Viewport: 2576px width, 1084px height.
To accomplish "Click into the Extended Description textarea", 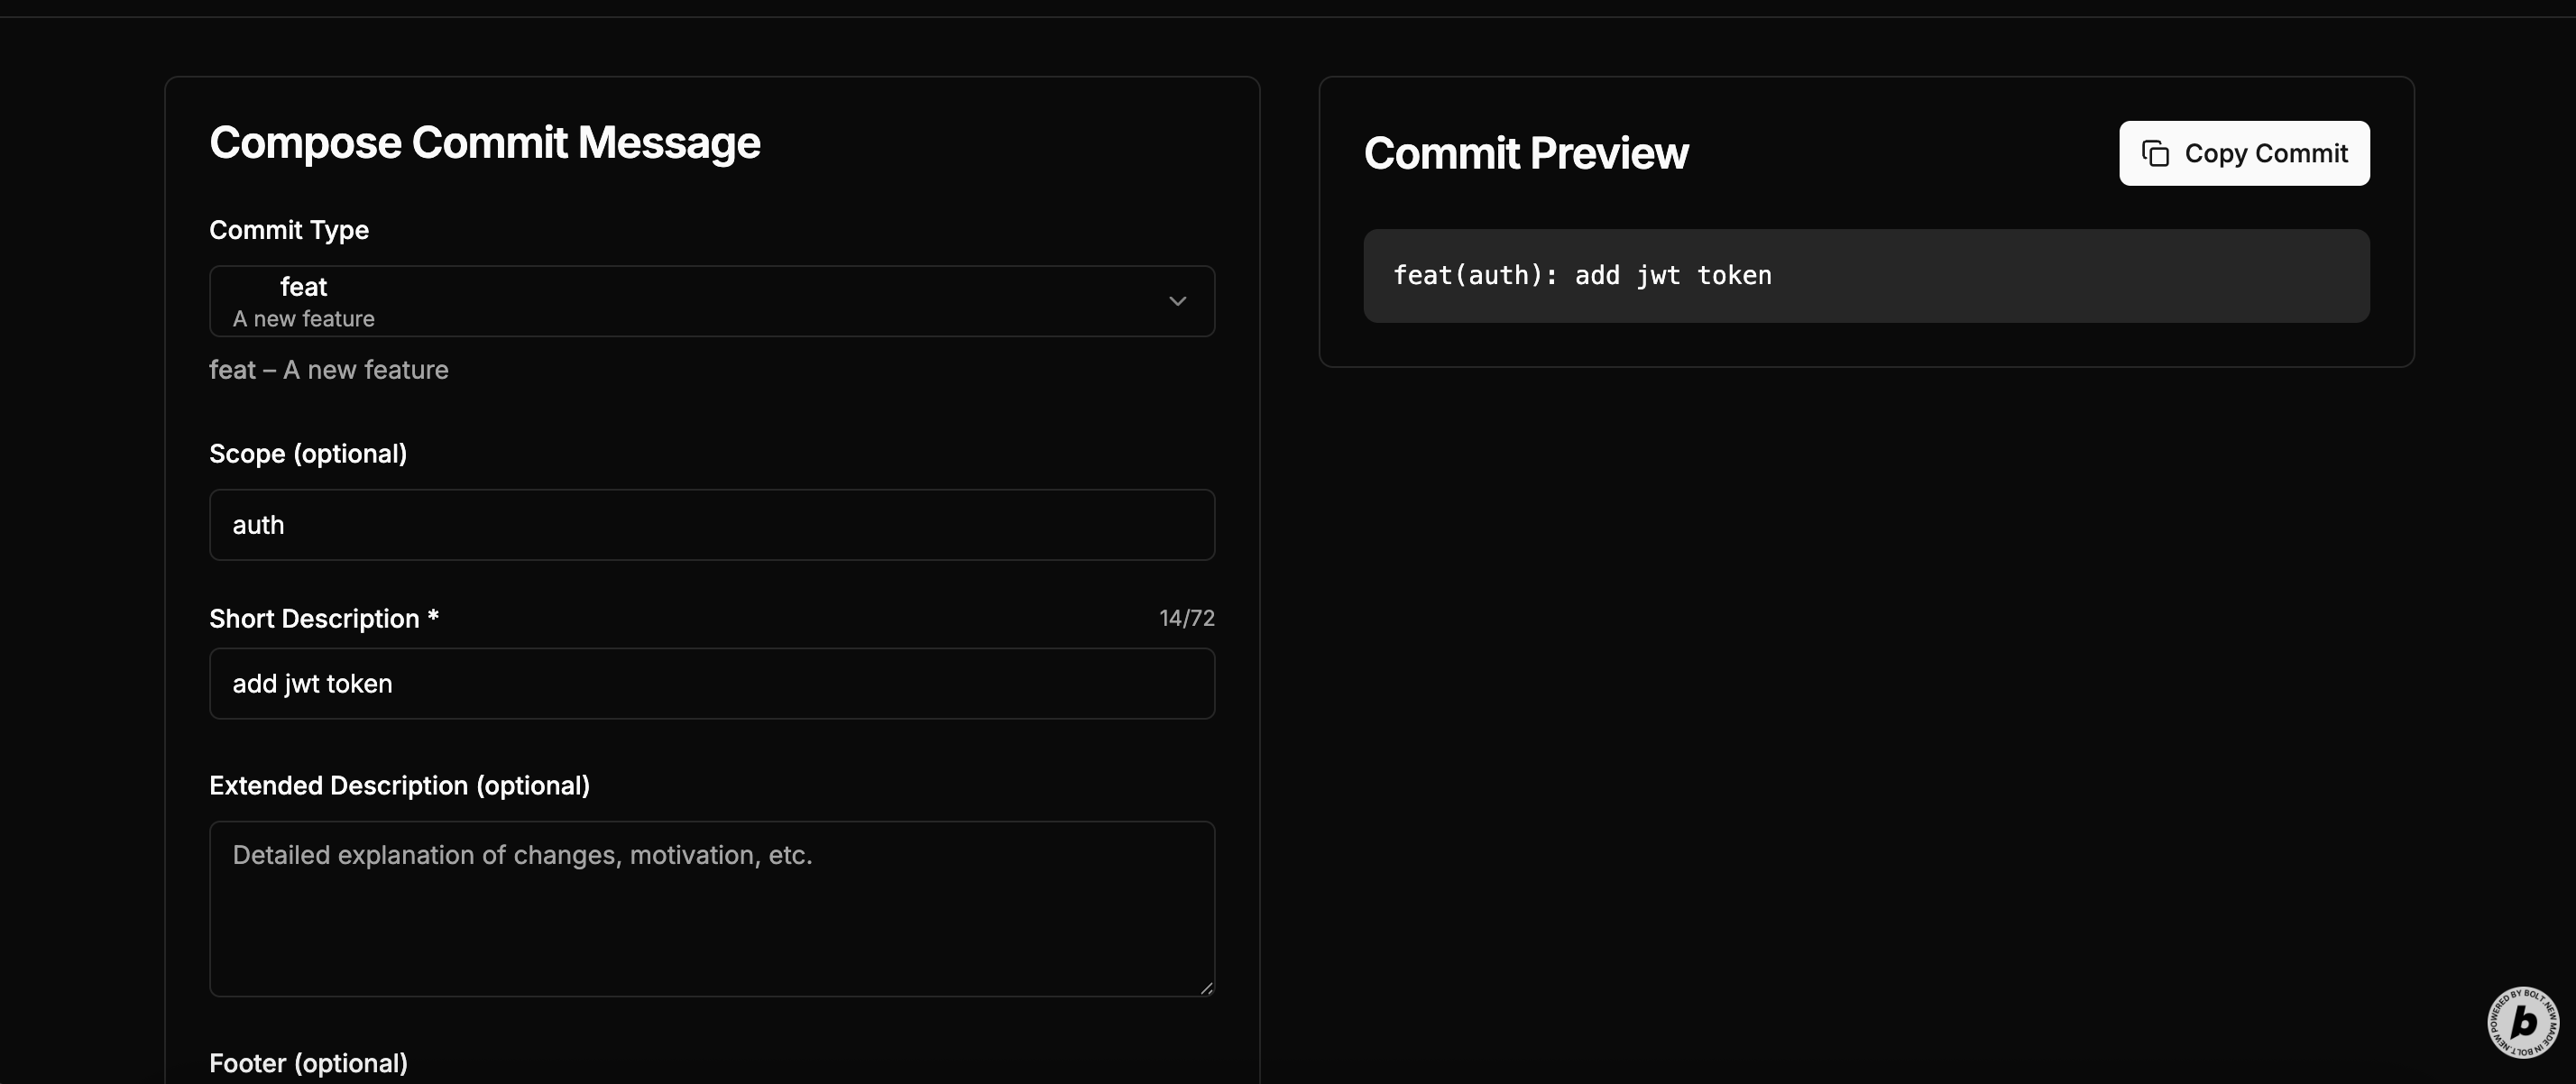I will pyautogui.click(x=711, y=908).
